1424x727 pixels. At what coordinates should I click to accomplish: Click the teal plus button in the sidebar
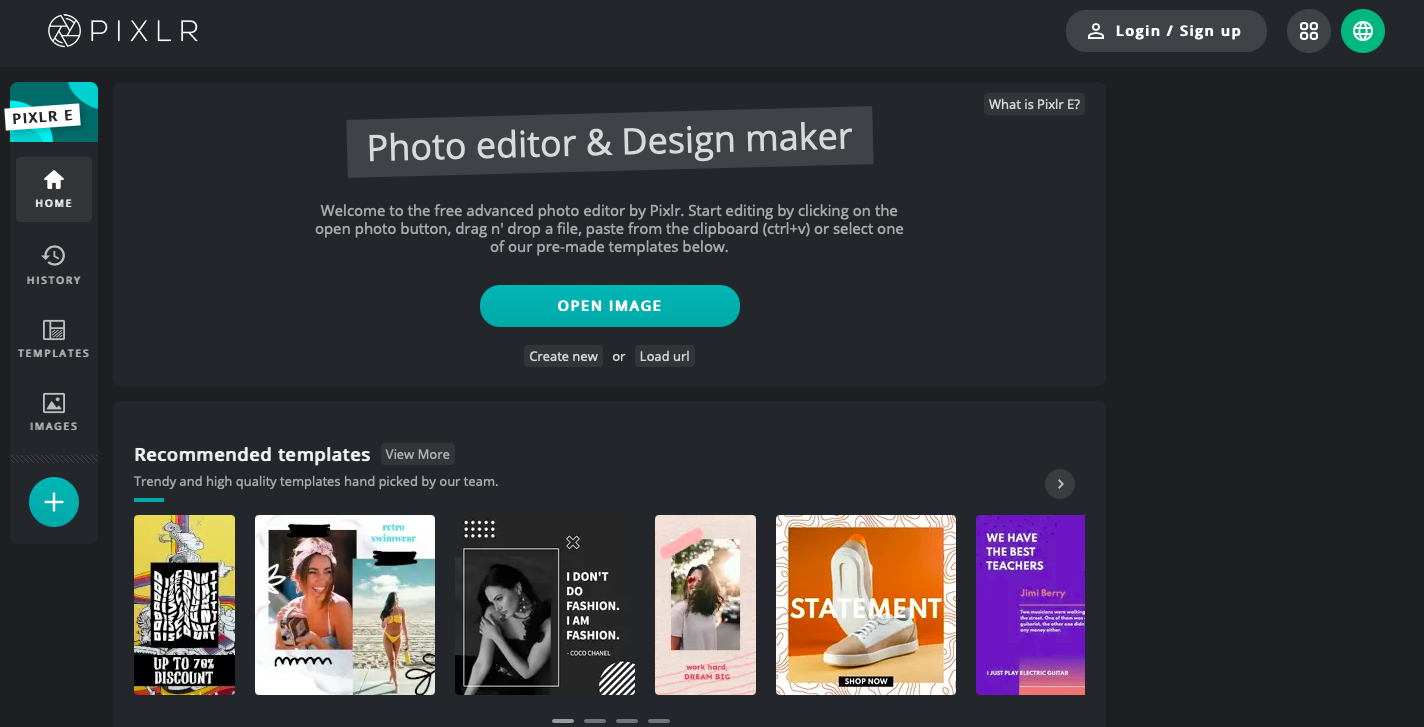click(x=54, y=501)
